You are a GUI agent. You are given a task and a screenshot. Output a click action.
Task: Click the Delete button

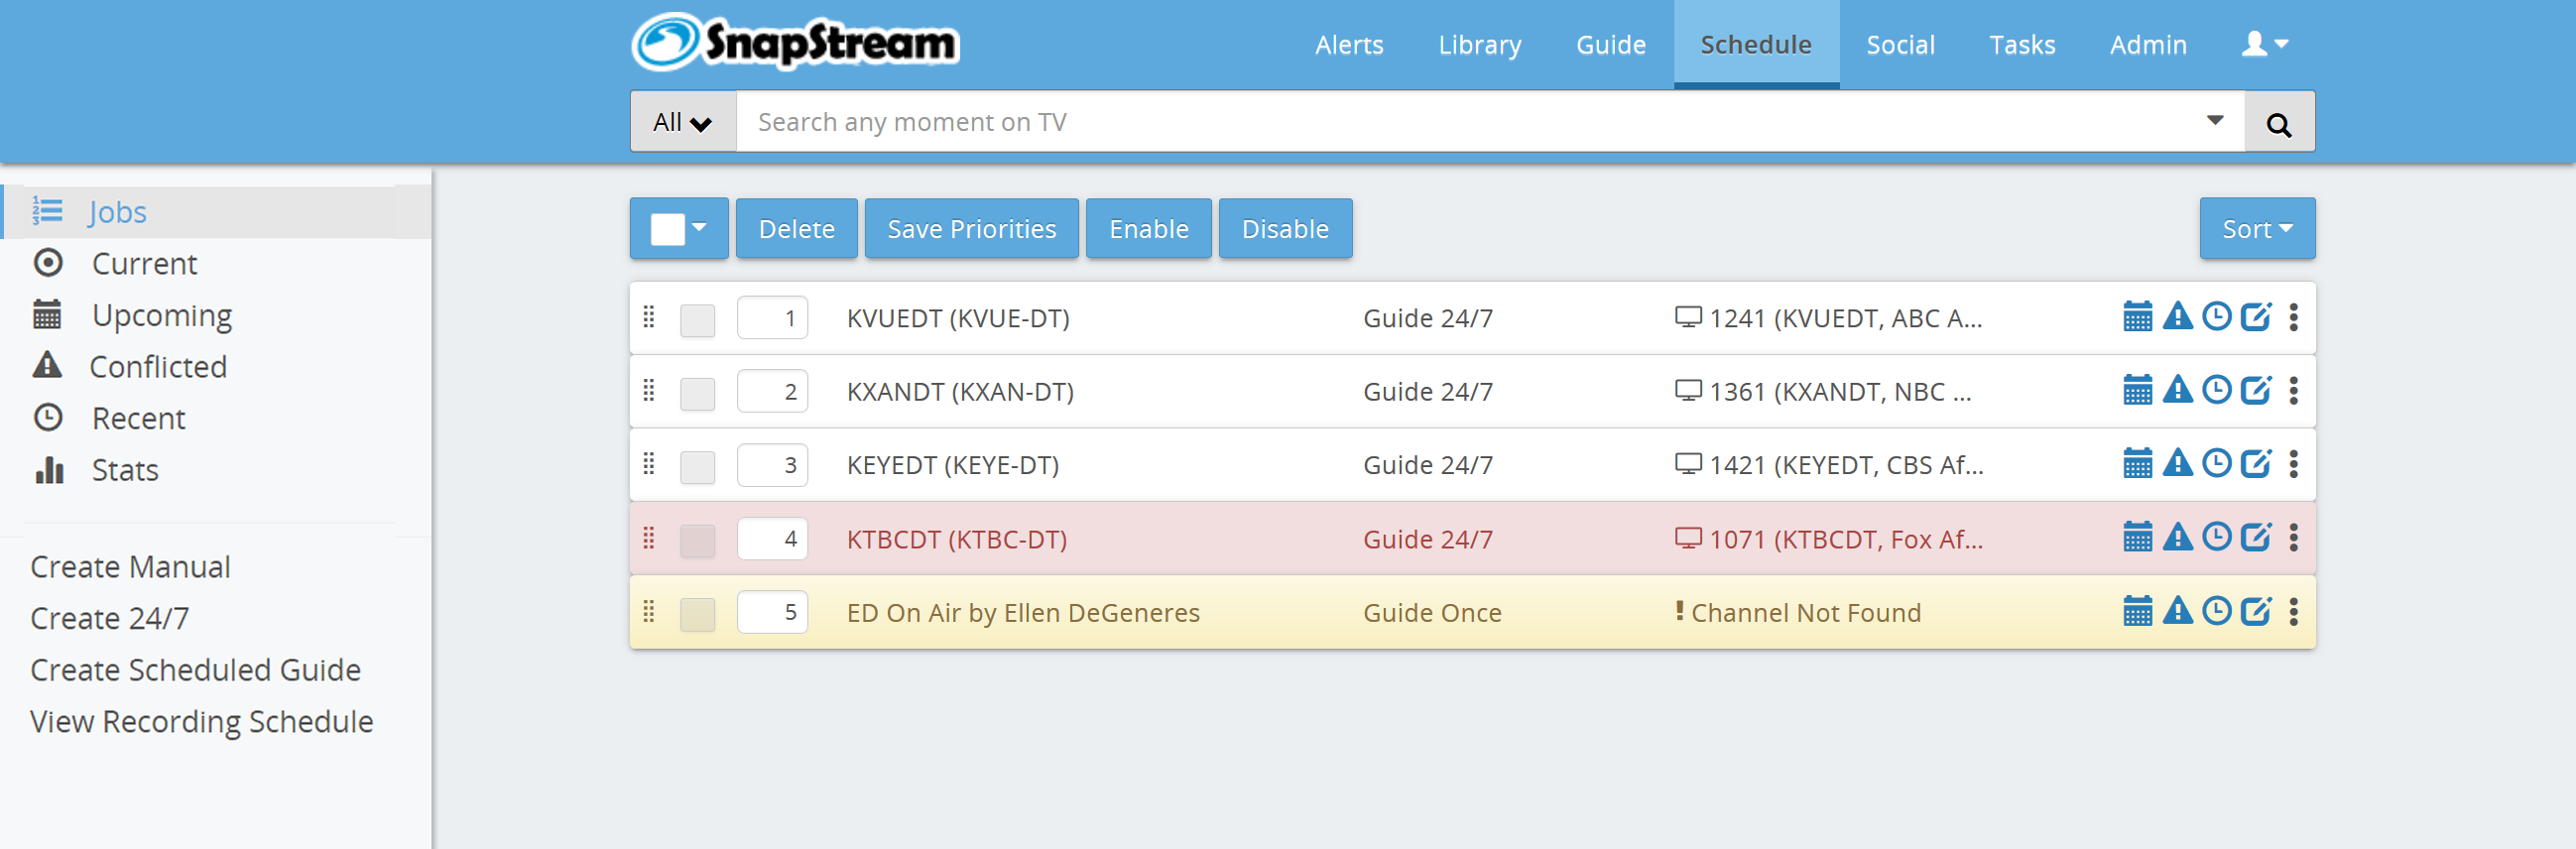coord(797,229)
